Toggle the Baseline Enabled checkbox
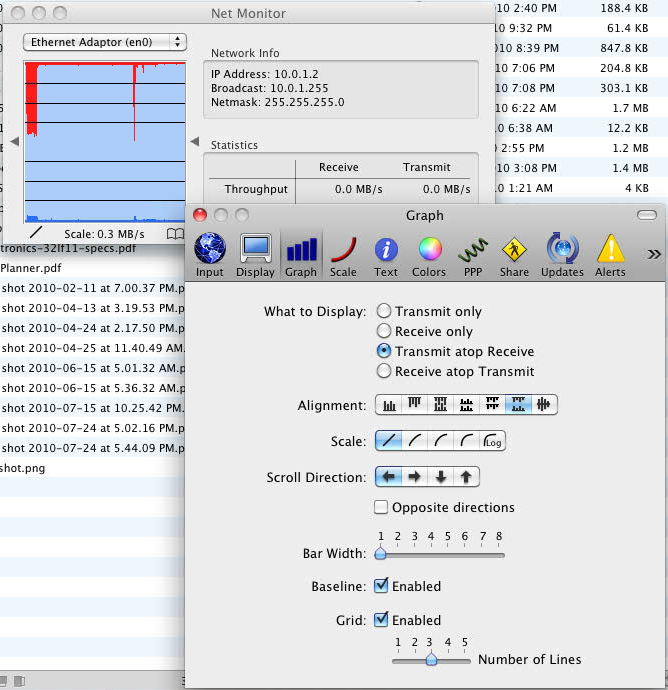The width and height of the screenshot is (668, 690). (x=382, y=587)
